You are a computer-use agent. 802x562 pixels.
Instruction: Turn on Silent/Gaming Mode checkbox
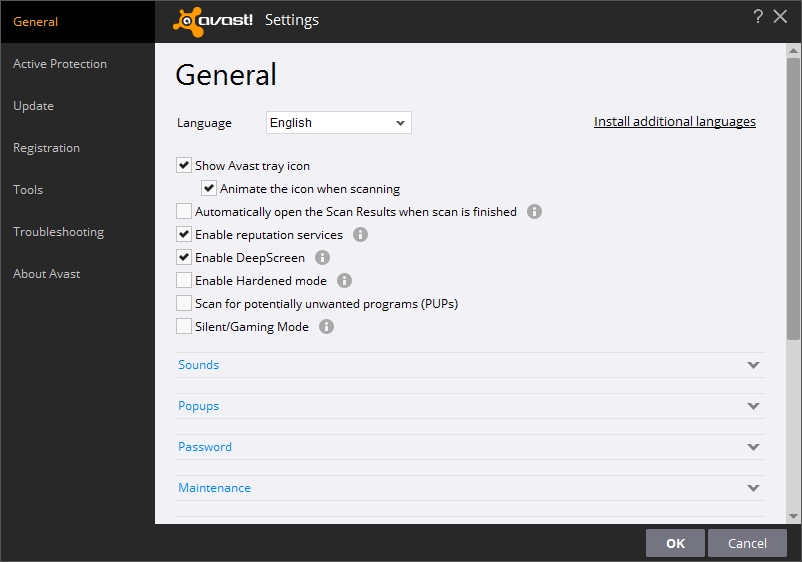pyautogui.click(x=184, y=326)
